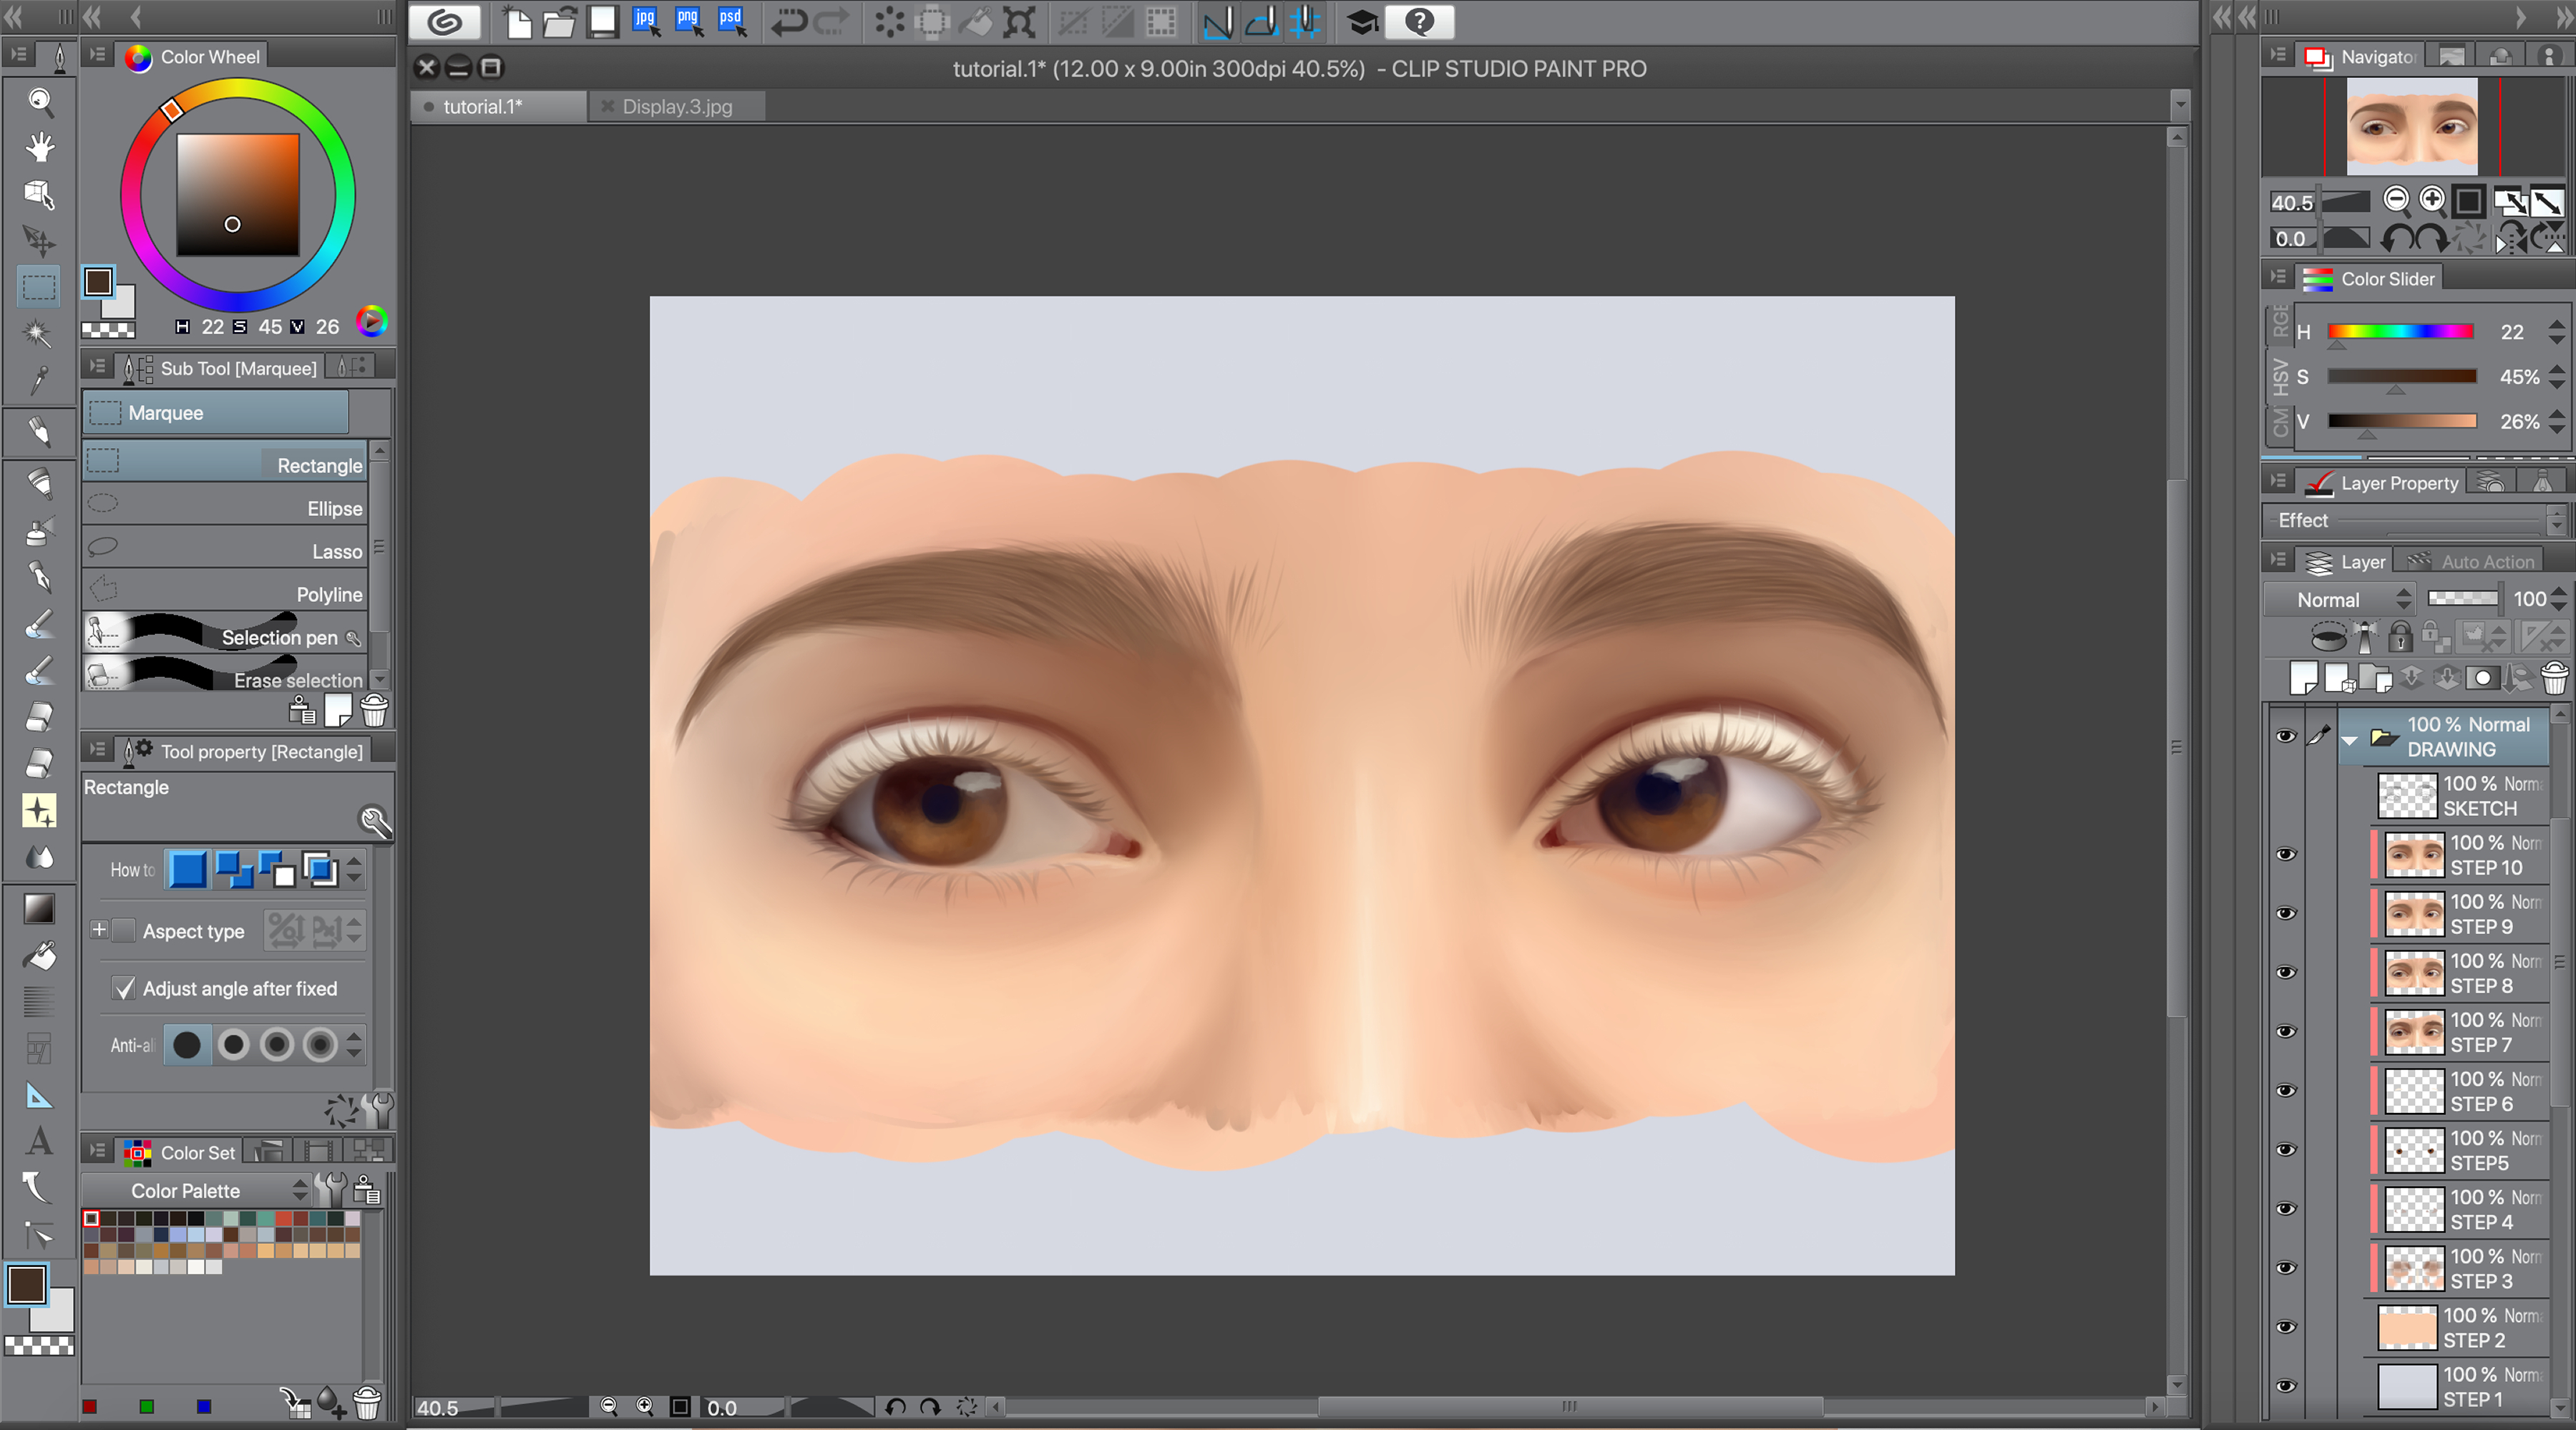Select the Hand move tool
The image size is (2576, 1430).
coord(40,147)
